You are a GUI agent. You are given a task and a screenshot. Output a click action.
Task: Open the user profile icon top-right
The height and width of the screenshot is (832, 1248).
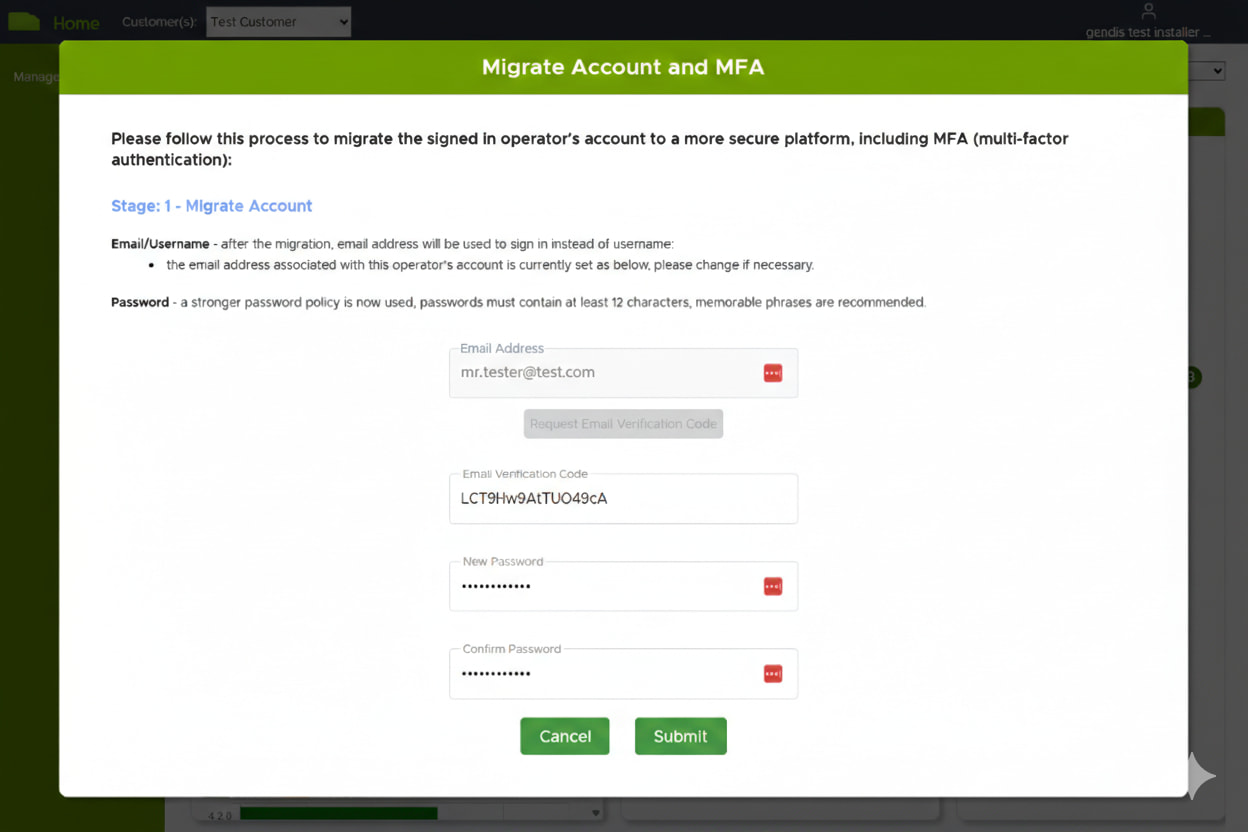(1147, 13)
